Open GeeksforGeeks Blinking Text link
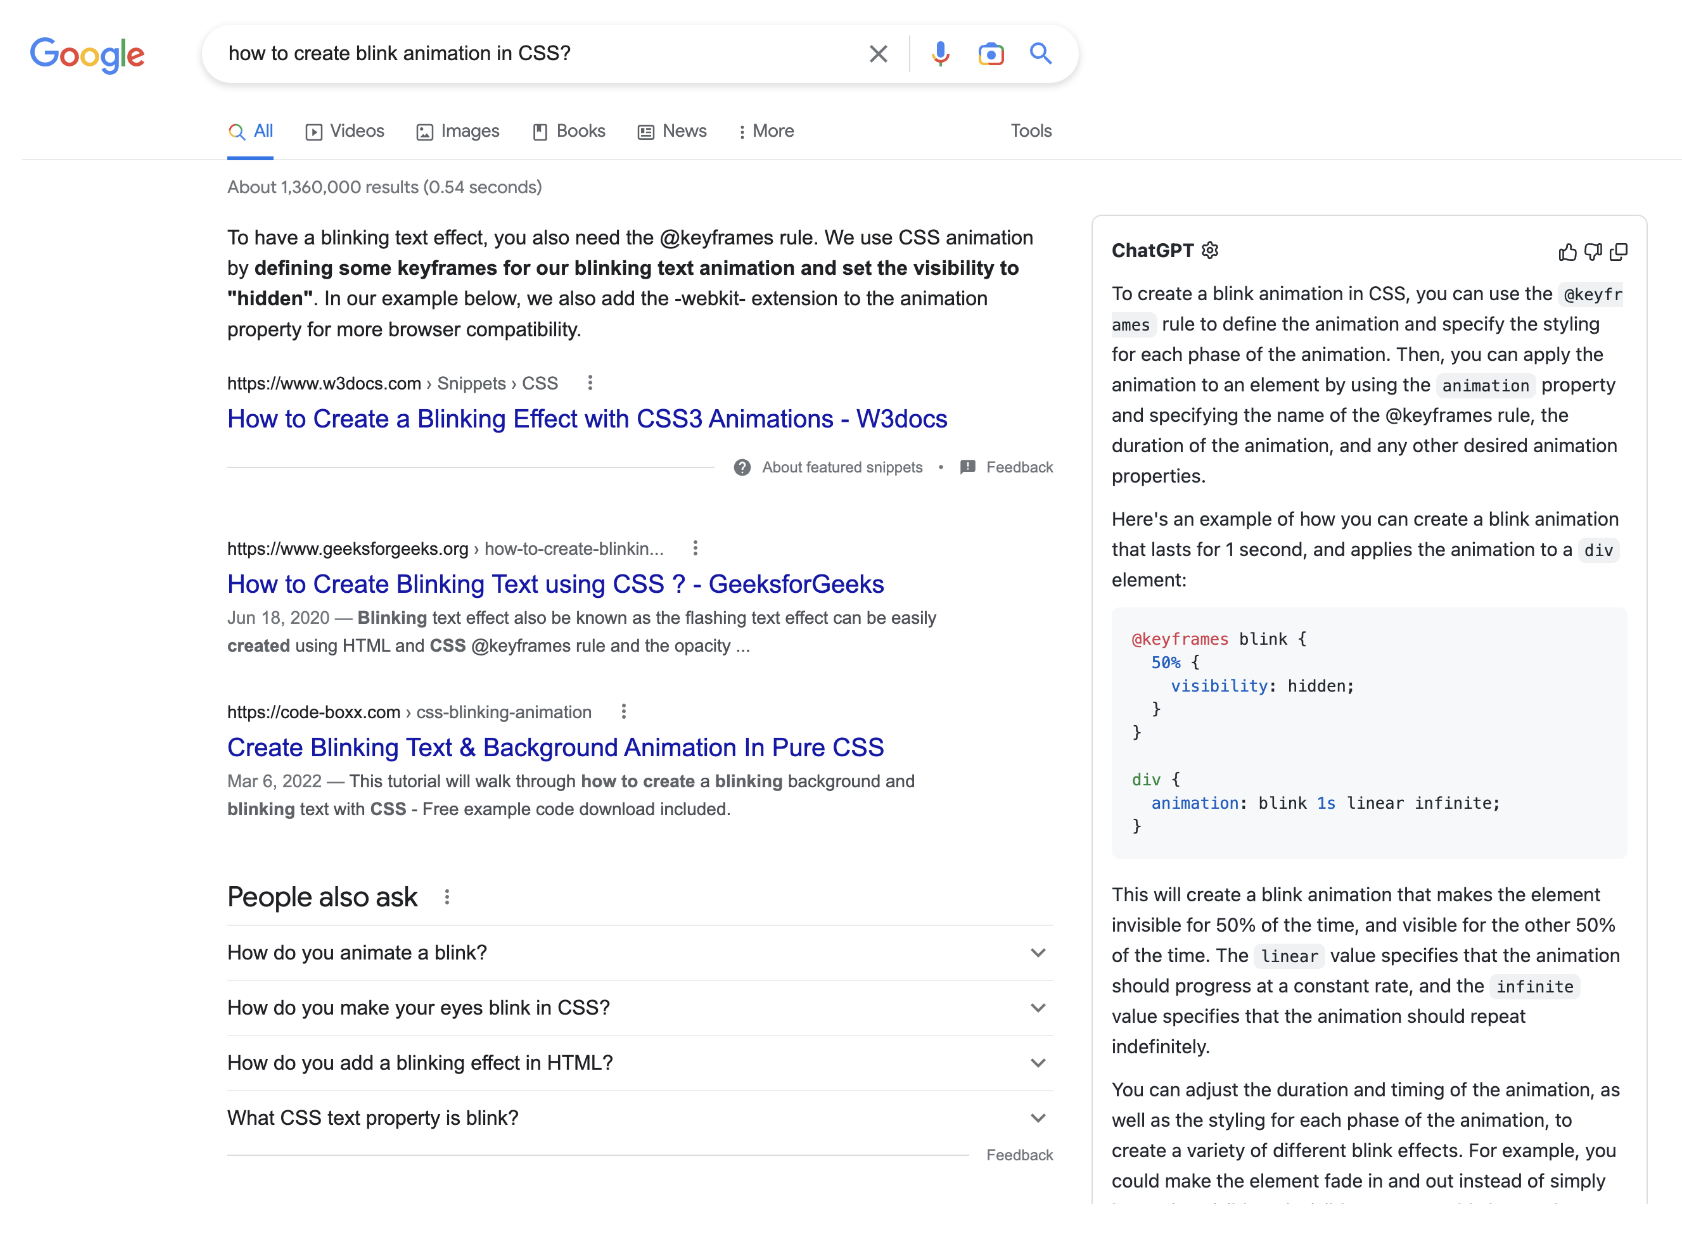 [555, 584]
